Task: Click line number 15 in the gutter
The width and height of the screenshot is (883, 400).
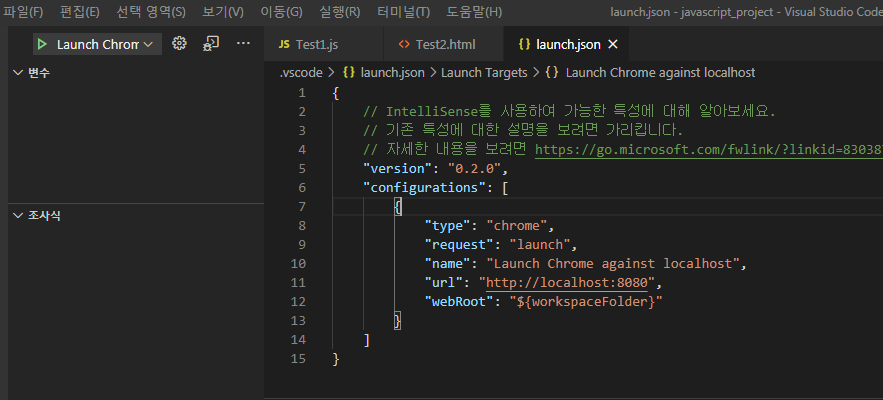Action: coord(300,359)
